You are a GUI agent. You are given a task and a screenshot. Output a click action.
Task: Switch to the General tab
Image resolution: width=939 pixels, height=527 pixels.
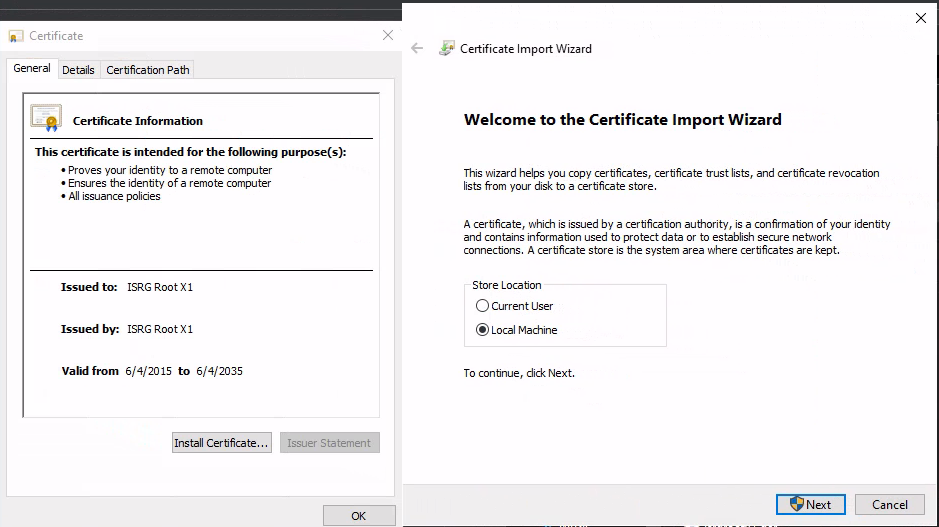click(32, 69)
